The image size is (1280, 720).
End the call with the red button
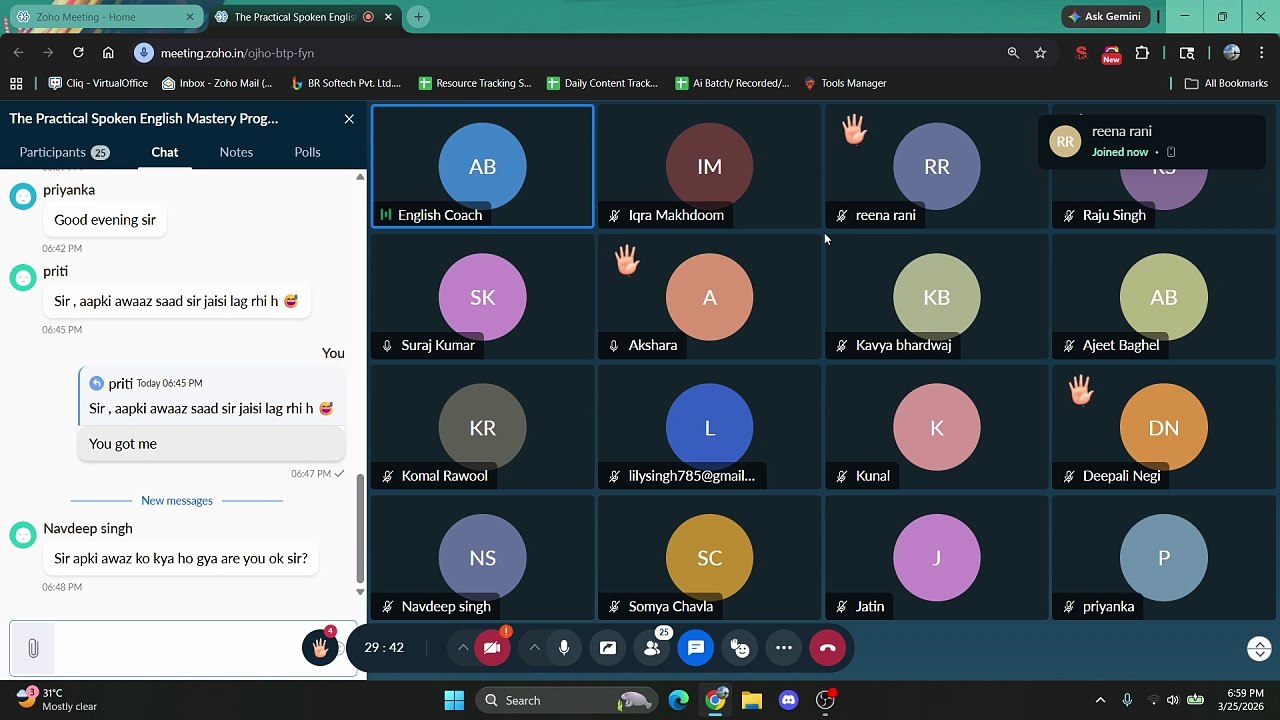tap(828, 648)
